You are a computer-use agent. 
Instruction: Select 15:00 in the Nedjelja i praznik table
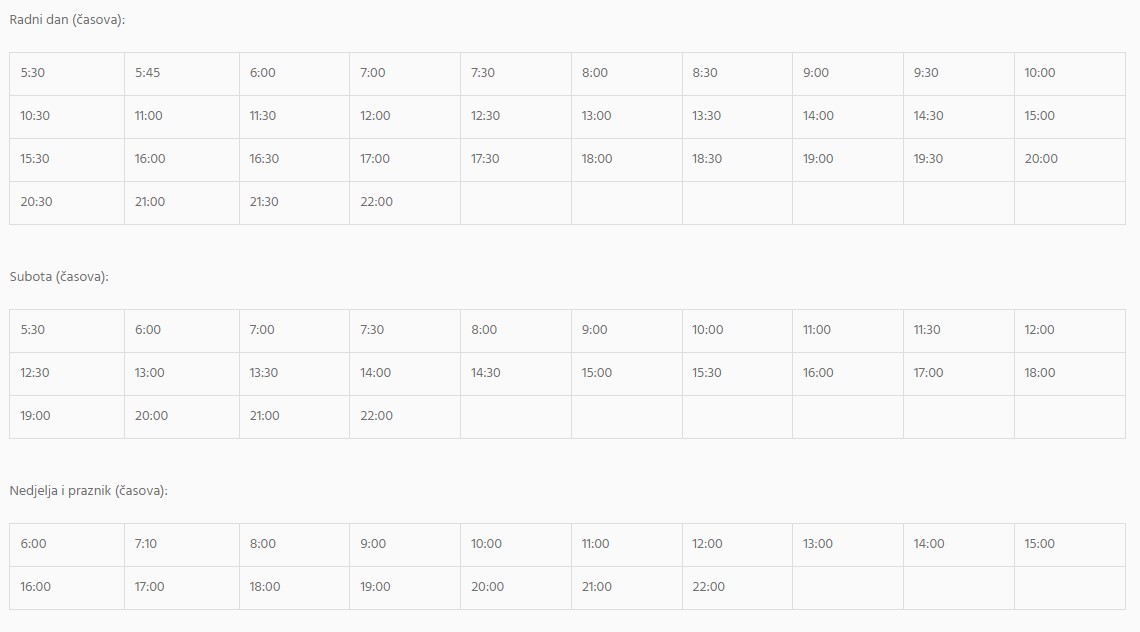[1040, 544]
